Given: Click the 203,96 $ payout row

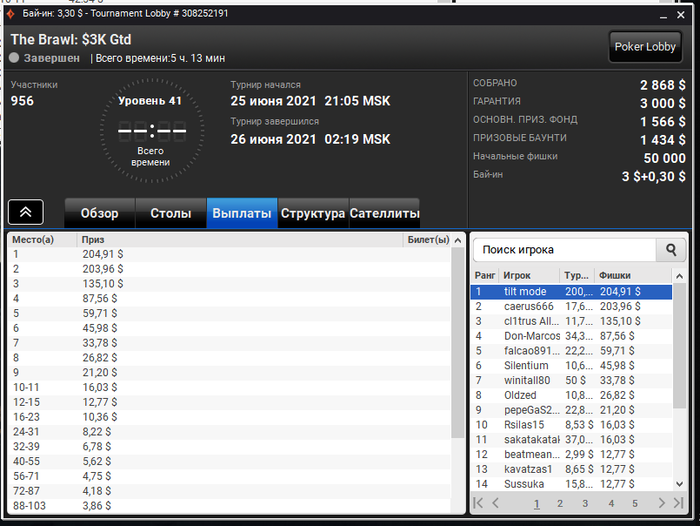Looking at the screenshot, I should coord(229,269).
